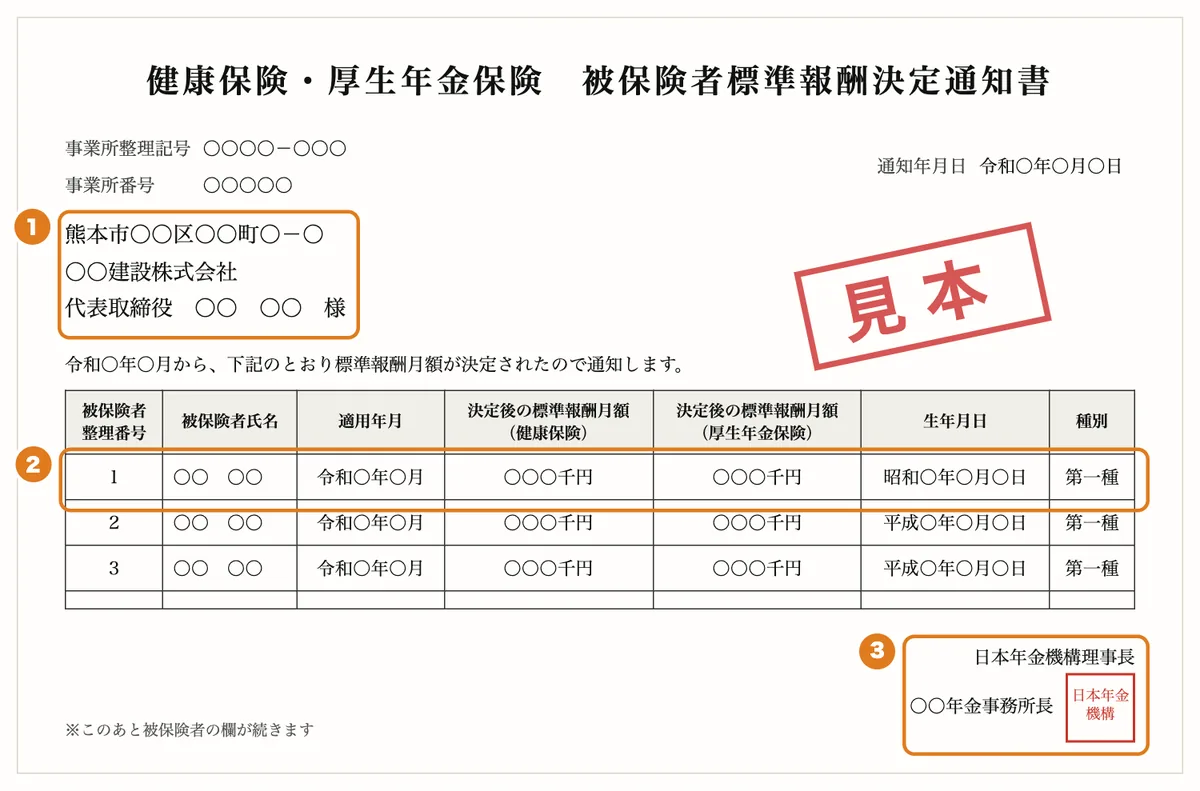This screenshot has height=791, width=1200.
Task: Select the 通知年月日 label
Action: click(921, 166)
